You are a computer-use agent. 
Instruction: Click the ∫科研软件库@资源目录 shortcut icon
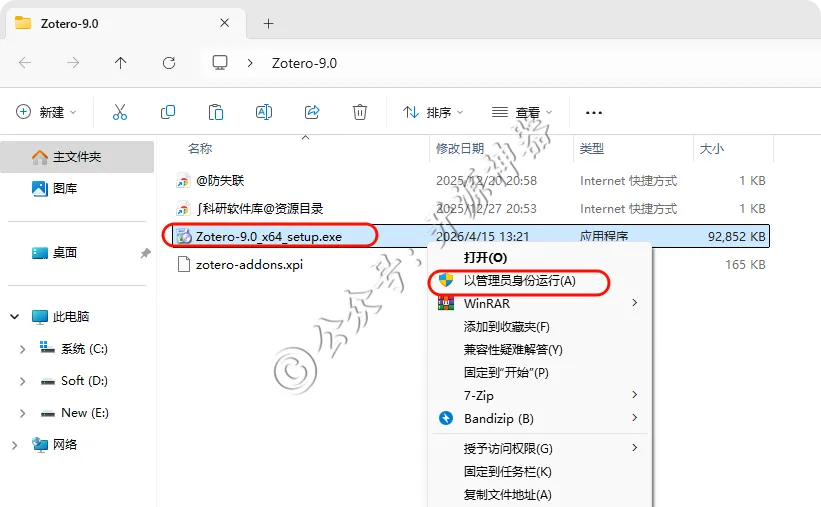(183, 208)
